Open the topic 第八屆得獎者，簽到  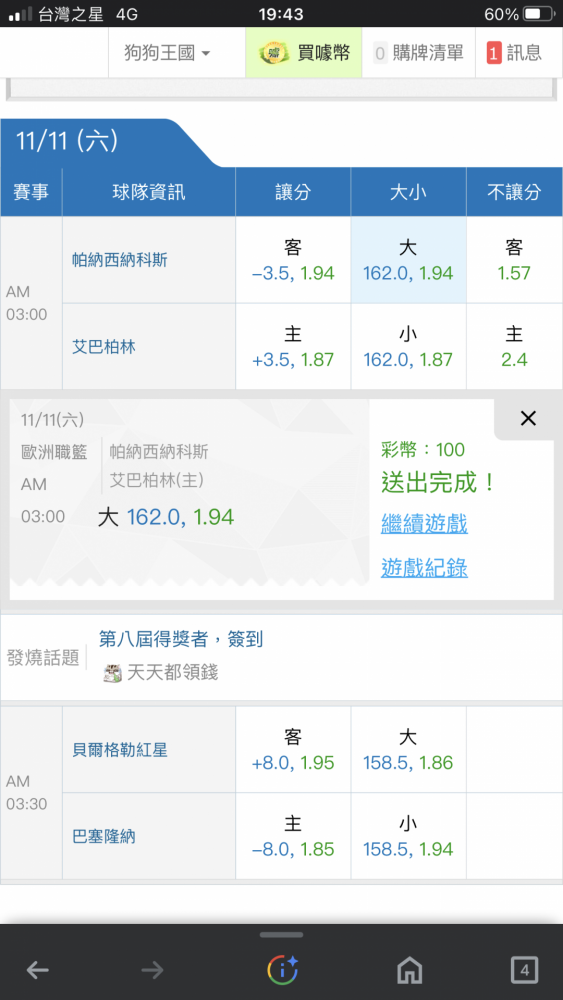tap(181, 640)
